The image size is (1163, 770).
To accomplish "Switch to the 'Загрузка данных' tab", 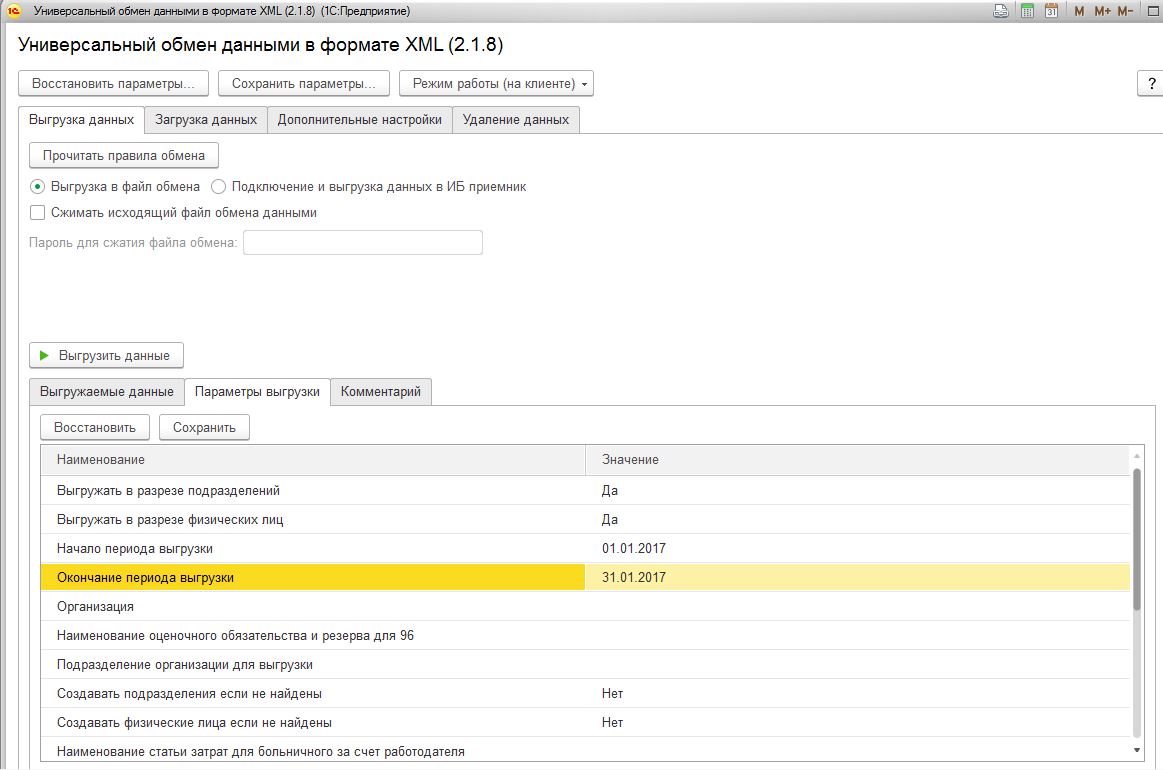I will pyautogui.click(x=206, y=120).
